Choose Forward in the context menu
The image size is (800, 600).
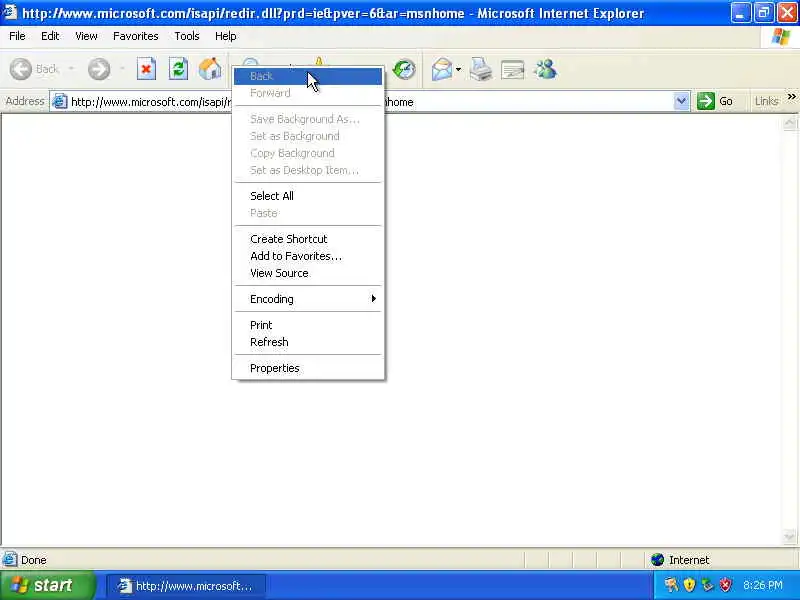(308, 93)
